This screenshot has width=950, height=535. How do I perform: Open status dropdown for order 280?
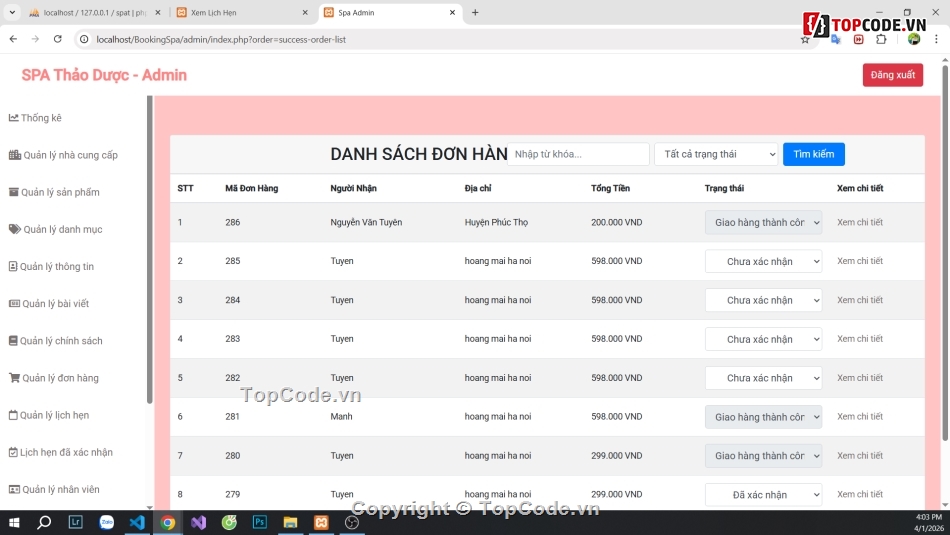[x=763, y=456]
